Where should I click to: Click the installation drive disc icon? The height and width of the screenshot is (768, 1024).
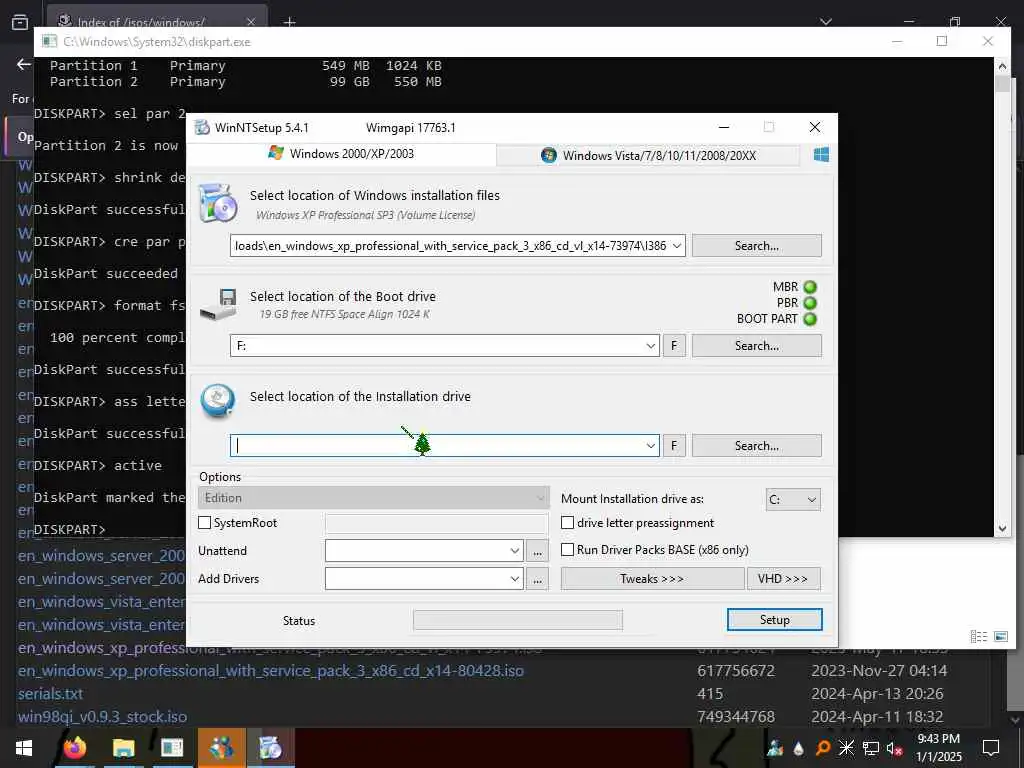(217, 401)
